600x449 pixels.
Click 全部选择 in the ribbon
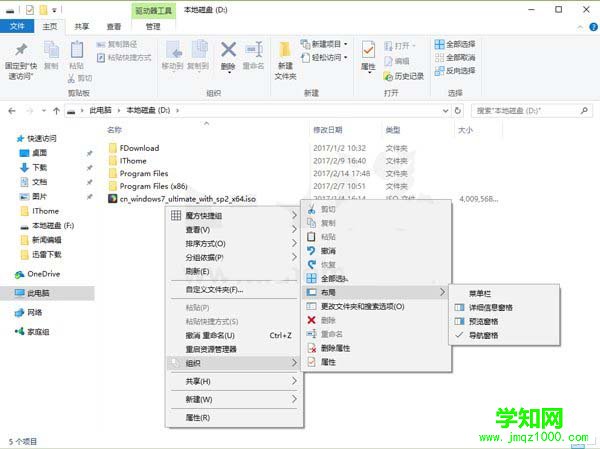tap(455, 44)
